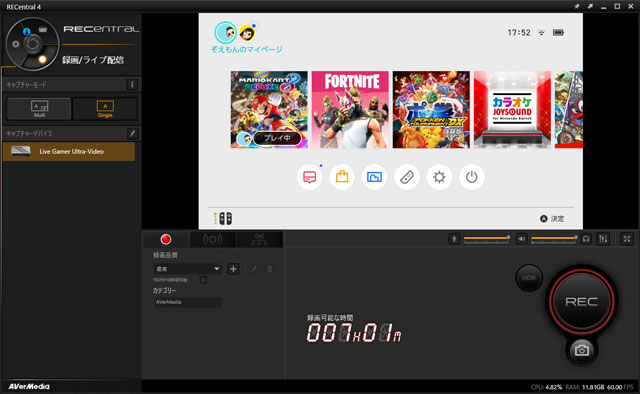Click the first user avatar in preview
The height and width of the screenshot is (394, 640).
pyautogui.click(x=225, y=32)
